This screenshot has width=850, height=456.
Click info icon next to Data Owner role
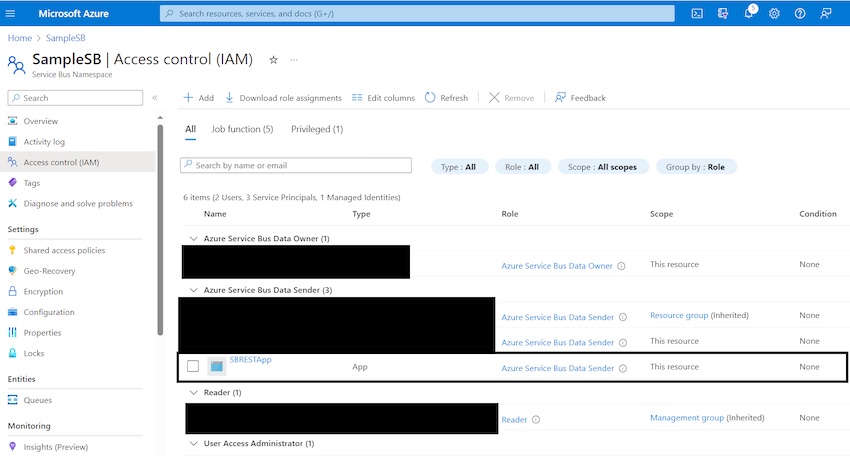[x=621, y=266]
